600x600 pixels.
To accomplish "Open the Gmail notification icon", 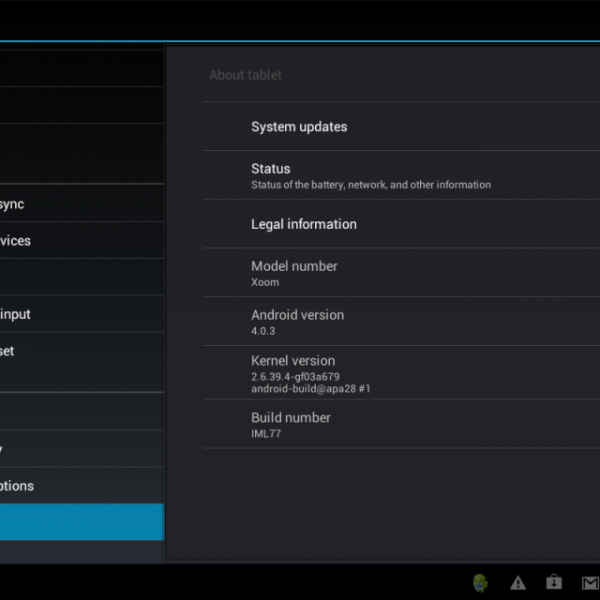I will 590,582.
